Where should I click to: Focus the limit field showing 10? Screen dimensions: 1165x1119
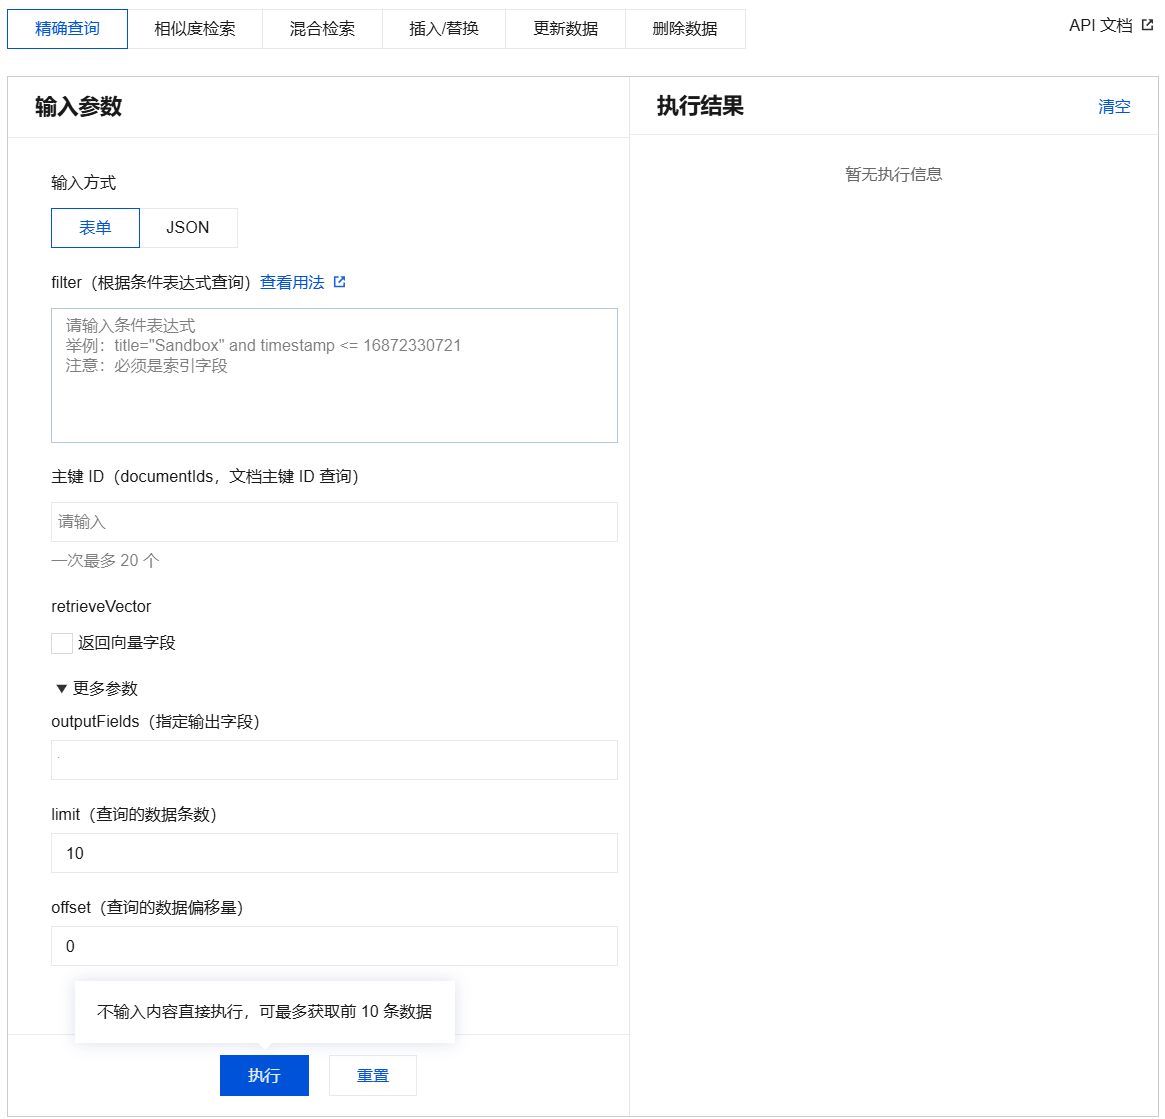click(334, 853)
